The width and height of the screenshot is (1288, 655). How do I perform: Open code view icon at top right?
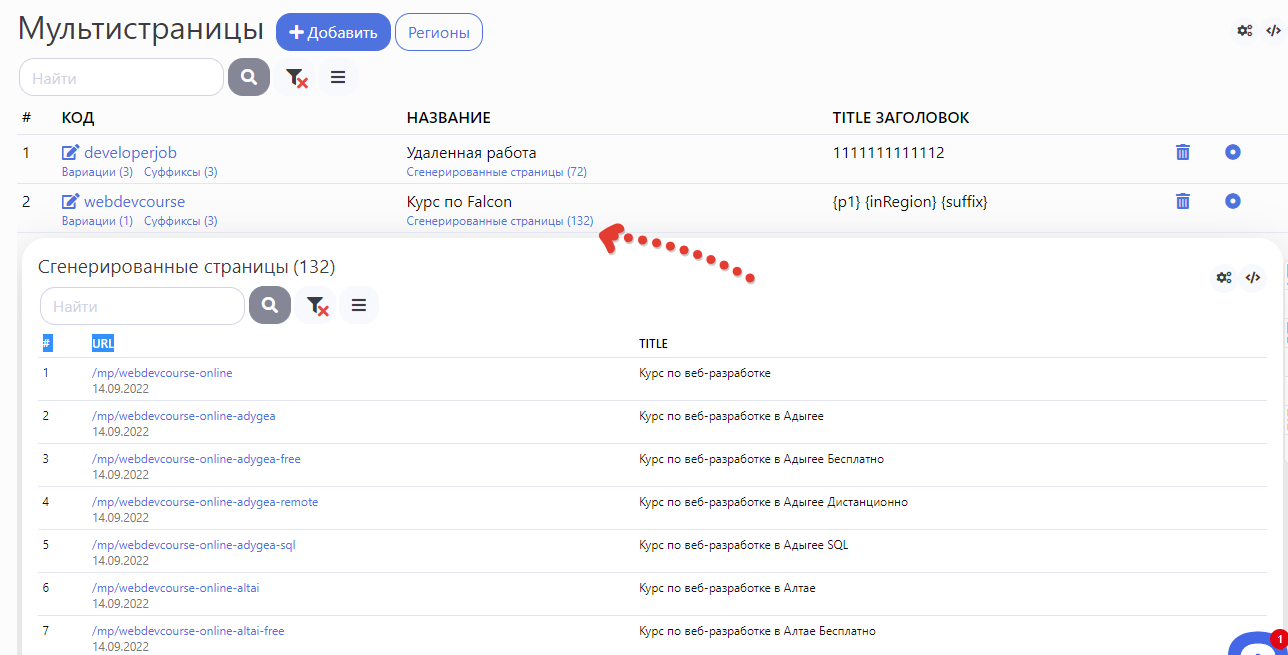pos(1273,30)
